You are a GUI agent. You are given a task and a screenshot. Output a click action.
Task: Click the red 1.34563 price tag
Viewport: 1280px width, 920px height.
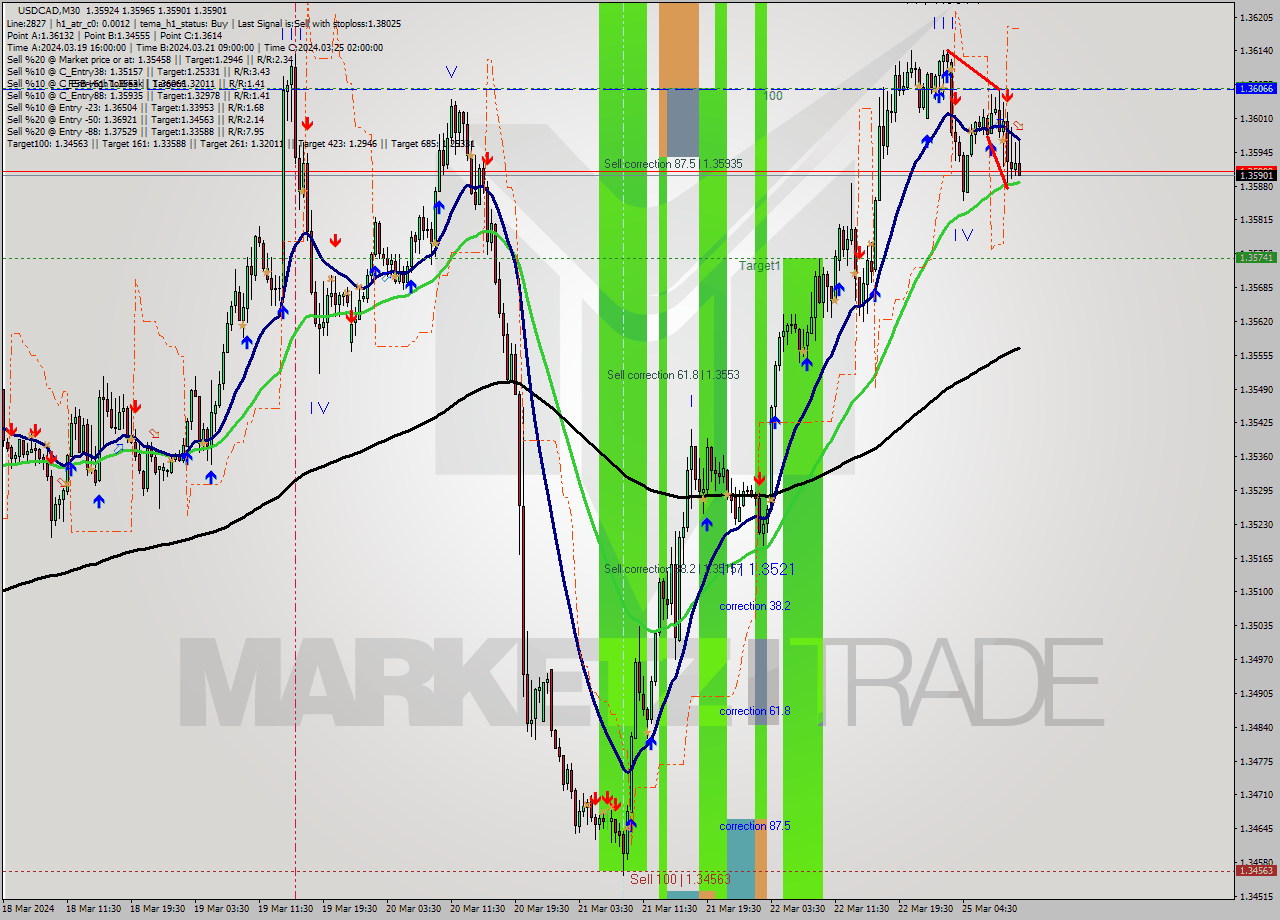[1256, 871]
